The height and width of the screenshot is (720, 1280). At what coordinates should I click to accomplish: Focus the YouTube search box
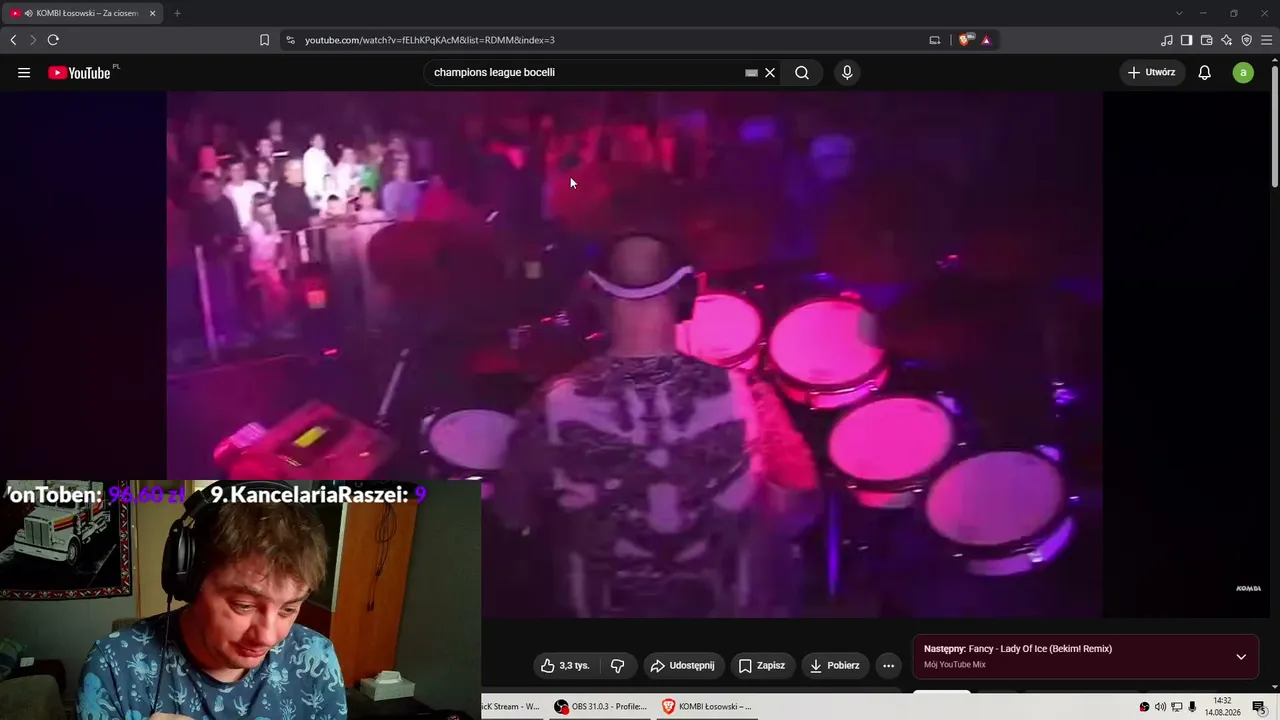point(585,72)
